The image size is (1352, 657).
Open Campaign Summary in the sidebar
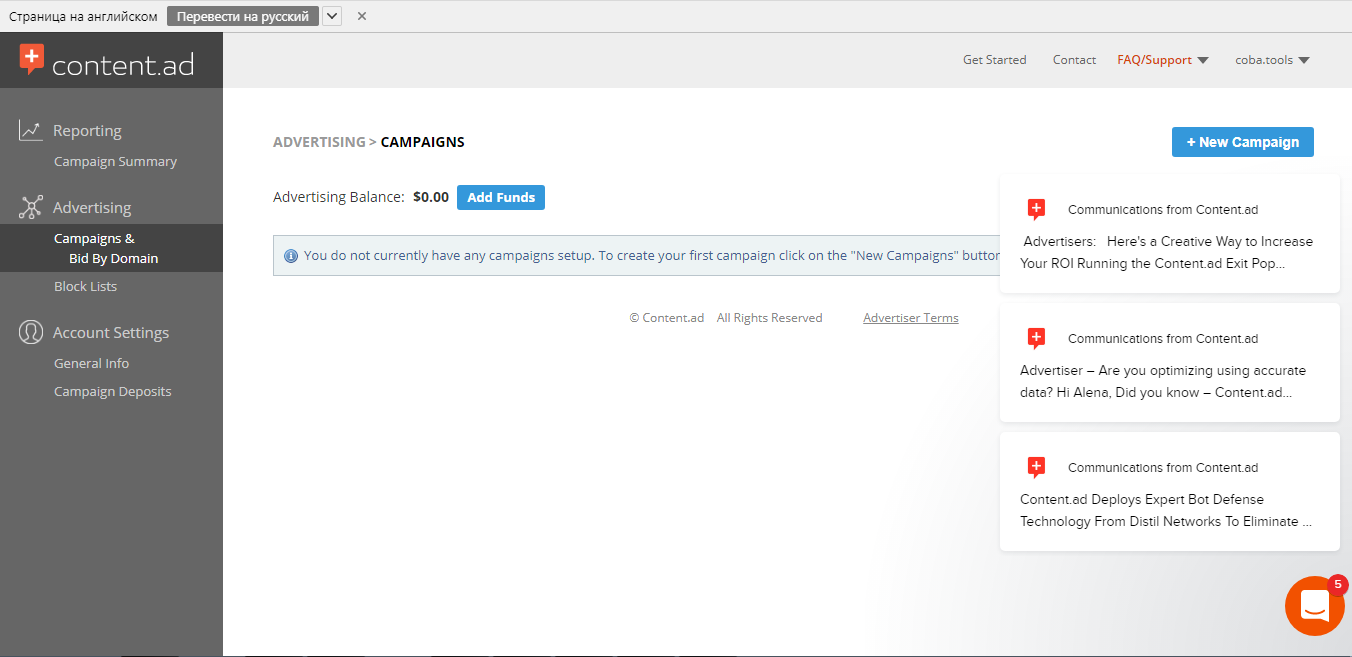coord(115,161)
